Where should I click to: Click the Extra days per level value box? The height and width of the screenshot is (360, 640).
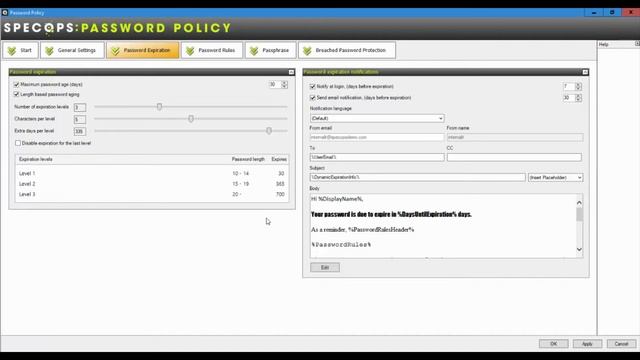point(80,131)
